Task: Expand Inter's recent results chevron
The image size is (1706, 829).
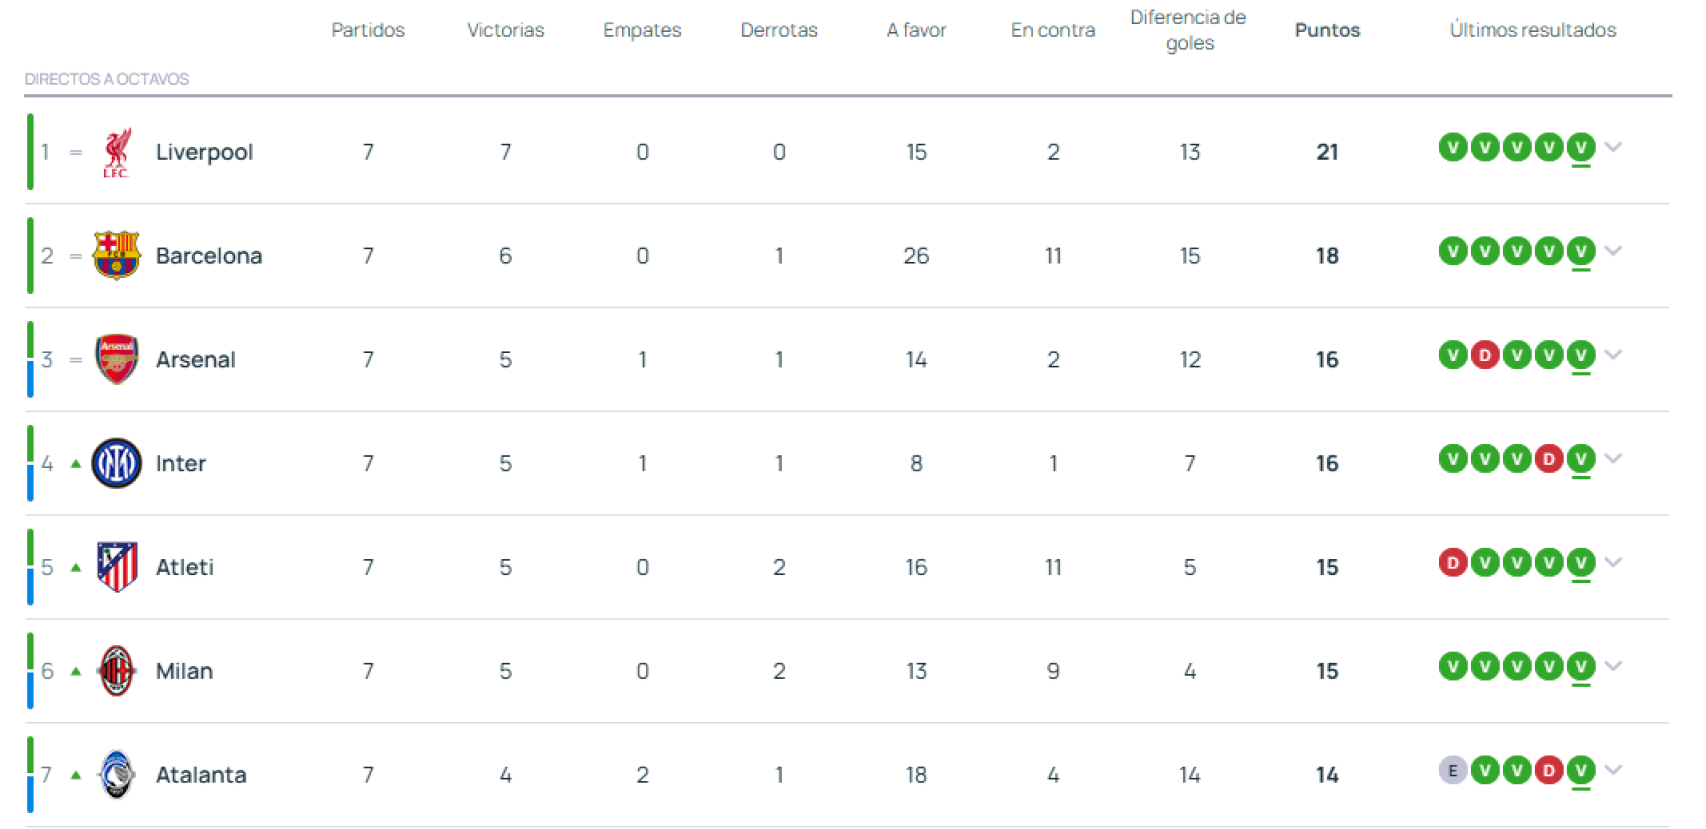Action: click(1613, 458)
